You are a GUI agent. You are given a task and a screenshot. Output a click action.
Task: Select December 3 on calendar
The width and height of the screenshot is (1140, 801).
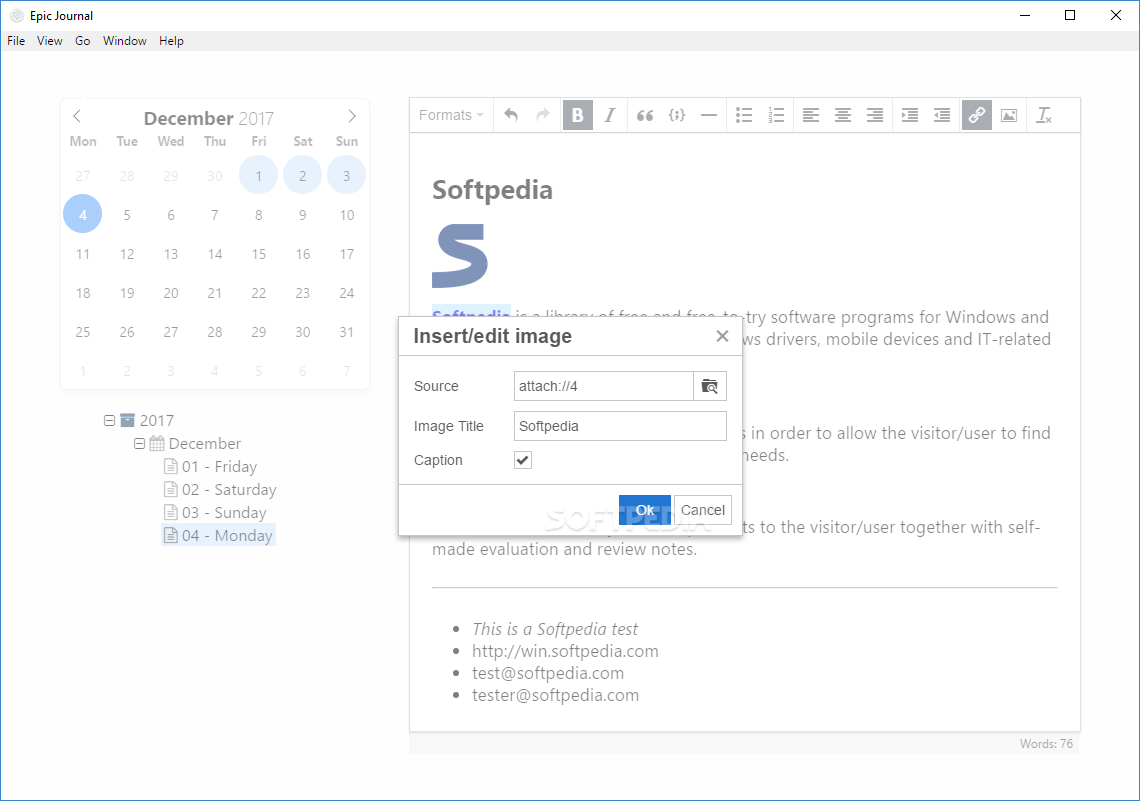[347, 175]
